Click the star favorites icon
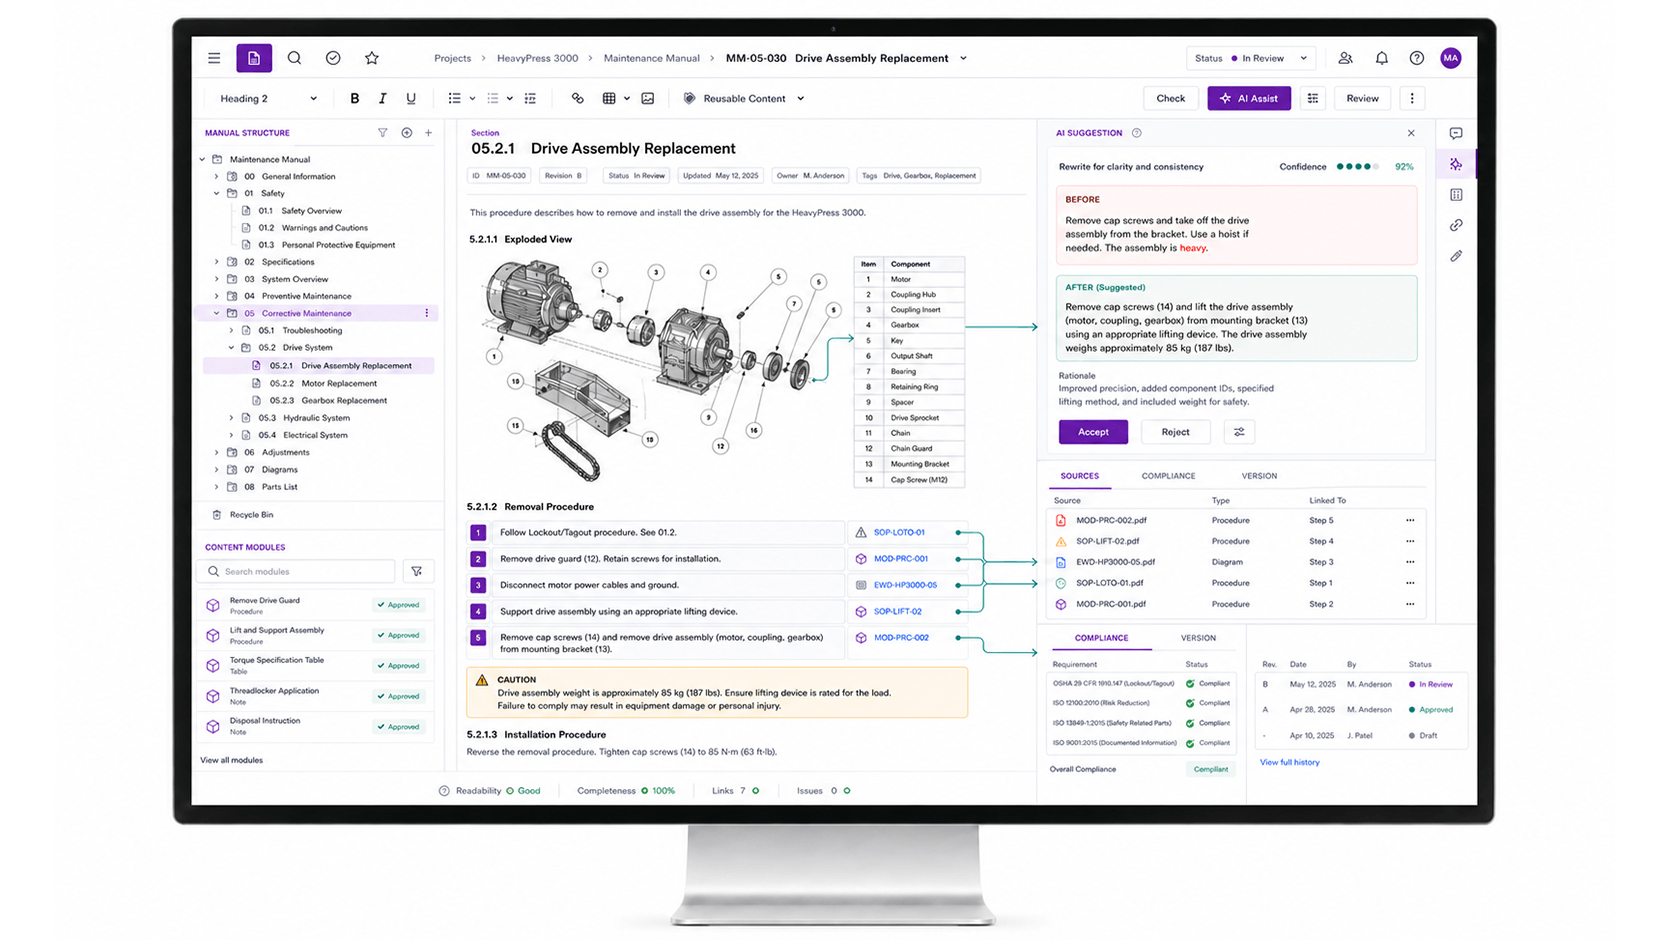The image size is (1670, 940). click(372, 58)
